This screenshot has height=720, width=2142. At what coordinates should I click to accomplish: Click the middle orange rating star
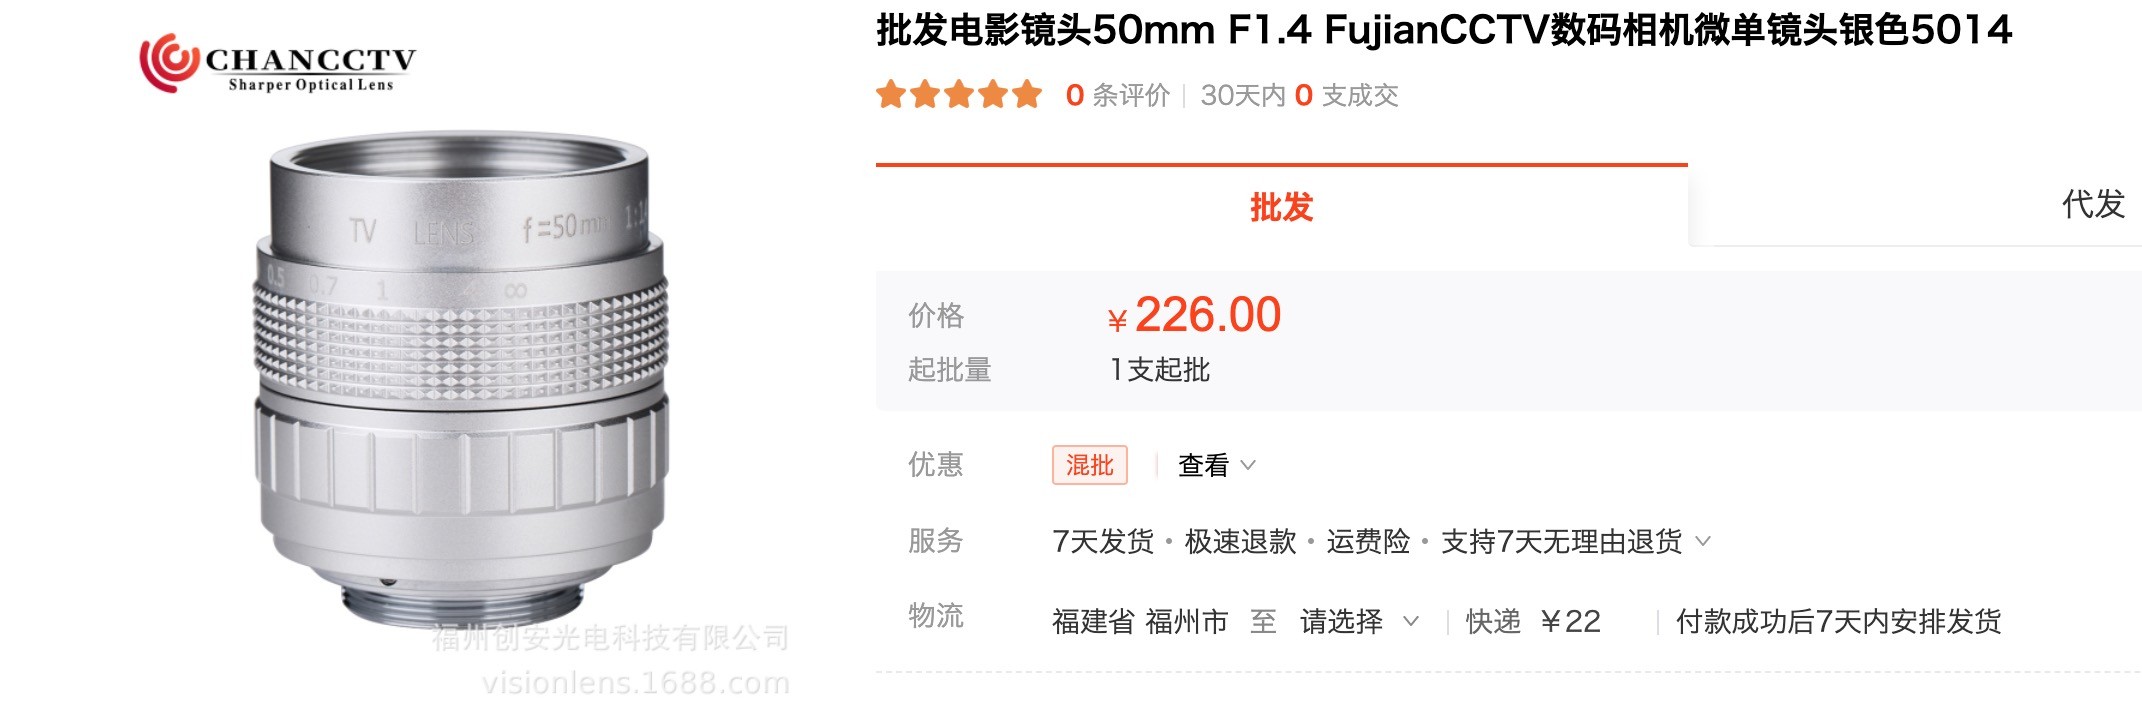coord(958,95)
